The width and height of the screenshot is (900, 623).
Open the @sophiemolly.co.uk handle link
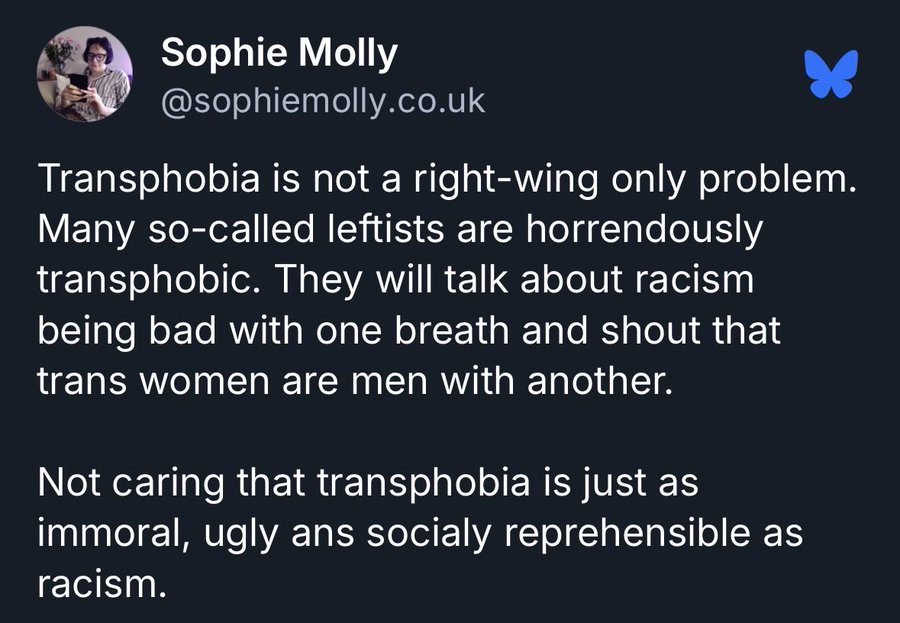323,102
